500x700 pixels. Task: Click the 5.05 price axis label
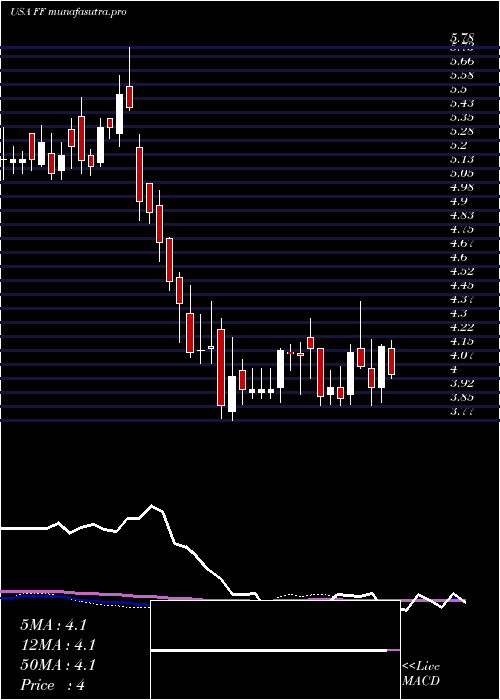coord(462,173)
